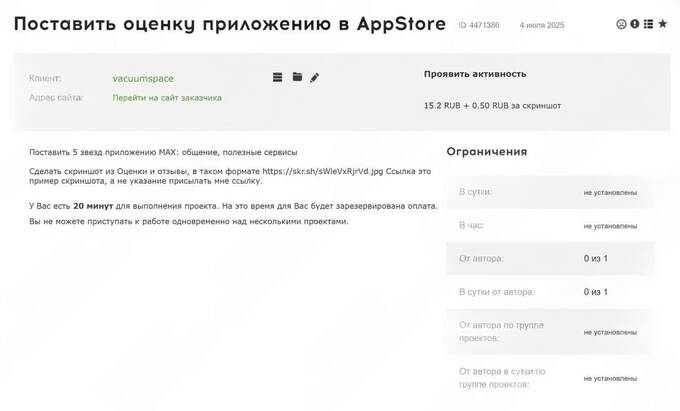Click the "Проявить активность" heading
Screen dimensions: 680x411
pyautogui.click(x=475, y=74)
